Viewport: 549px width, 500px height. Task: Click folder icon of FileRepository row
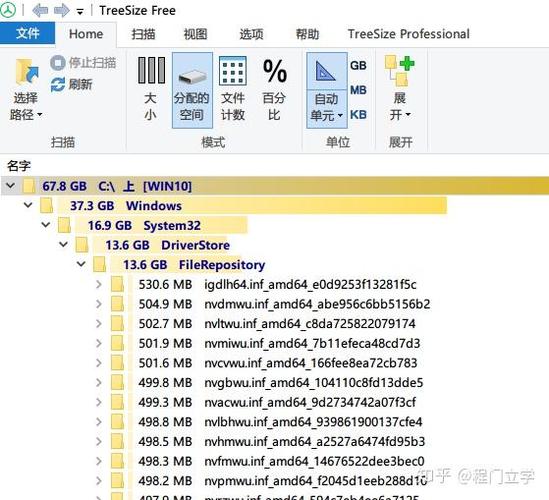coord(99,264)
